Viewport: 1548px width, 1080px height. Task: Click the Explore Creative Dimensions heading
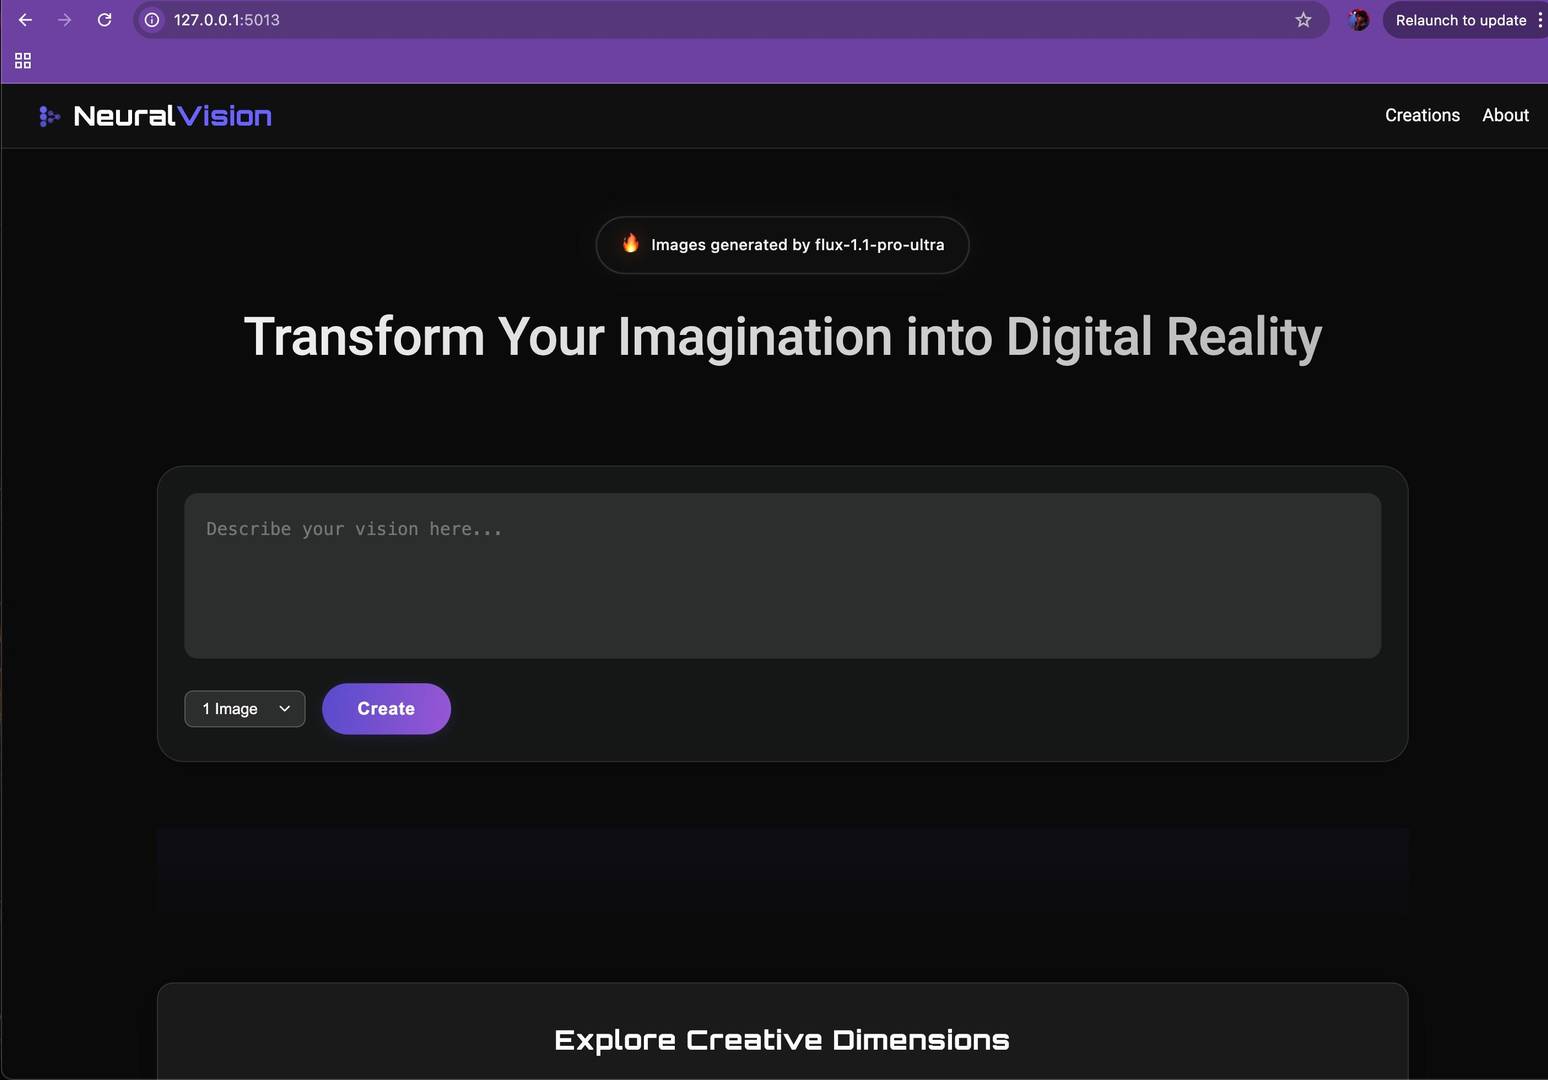pos(782,1040)
